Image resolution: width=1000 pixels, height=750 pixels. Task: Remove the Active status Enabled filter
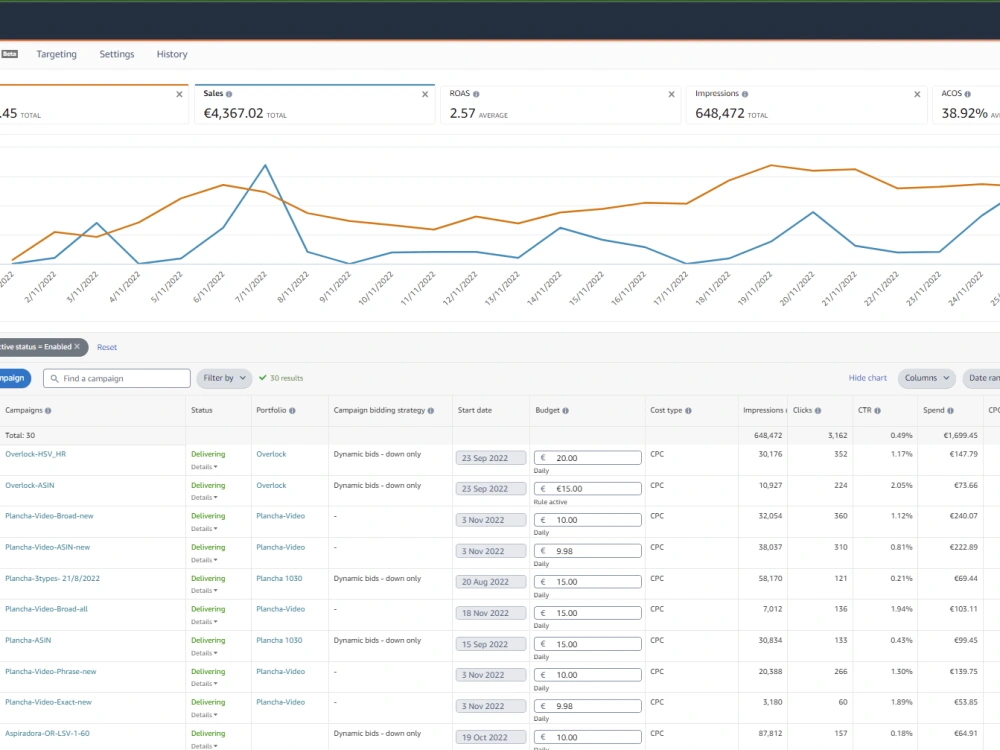tap(77, 346)
